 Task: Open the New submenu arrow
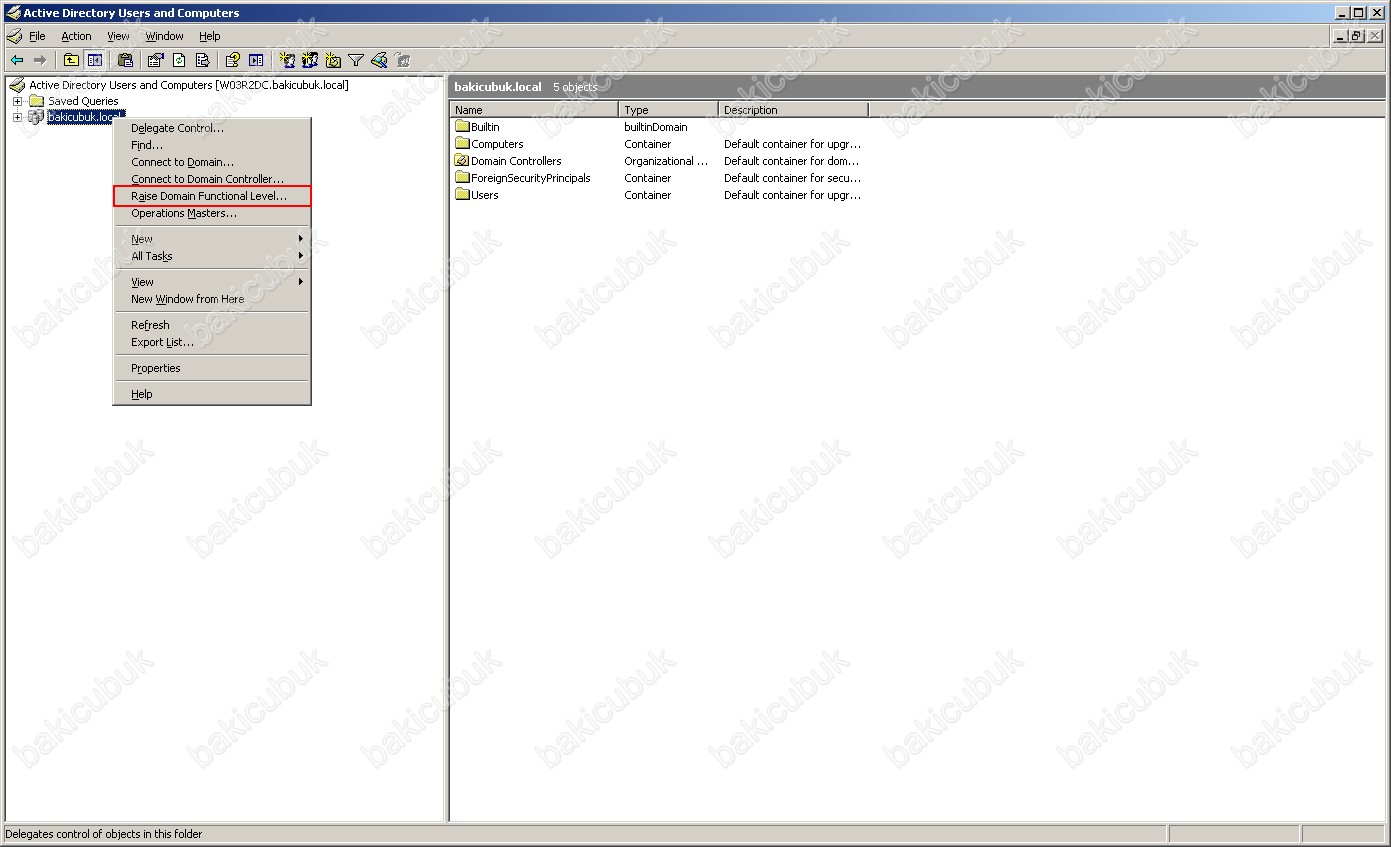point(300,239)
